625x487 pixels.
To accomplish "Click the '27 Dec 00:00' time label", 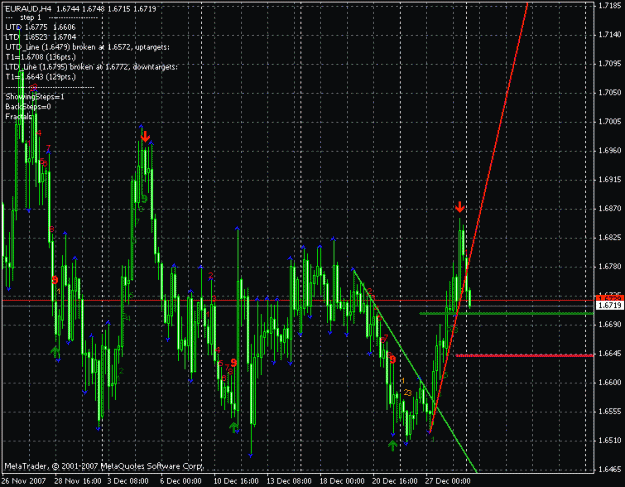I will point(448,481).
